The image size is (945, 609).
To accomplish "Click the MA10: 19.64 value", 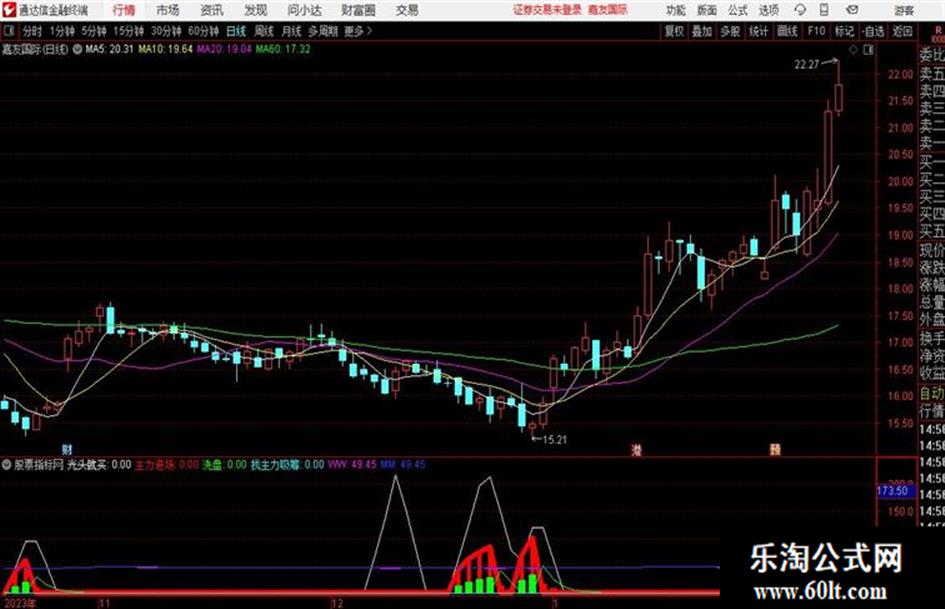I will pyautogui.click(x=165, y=49).
